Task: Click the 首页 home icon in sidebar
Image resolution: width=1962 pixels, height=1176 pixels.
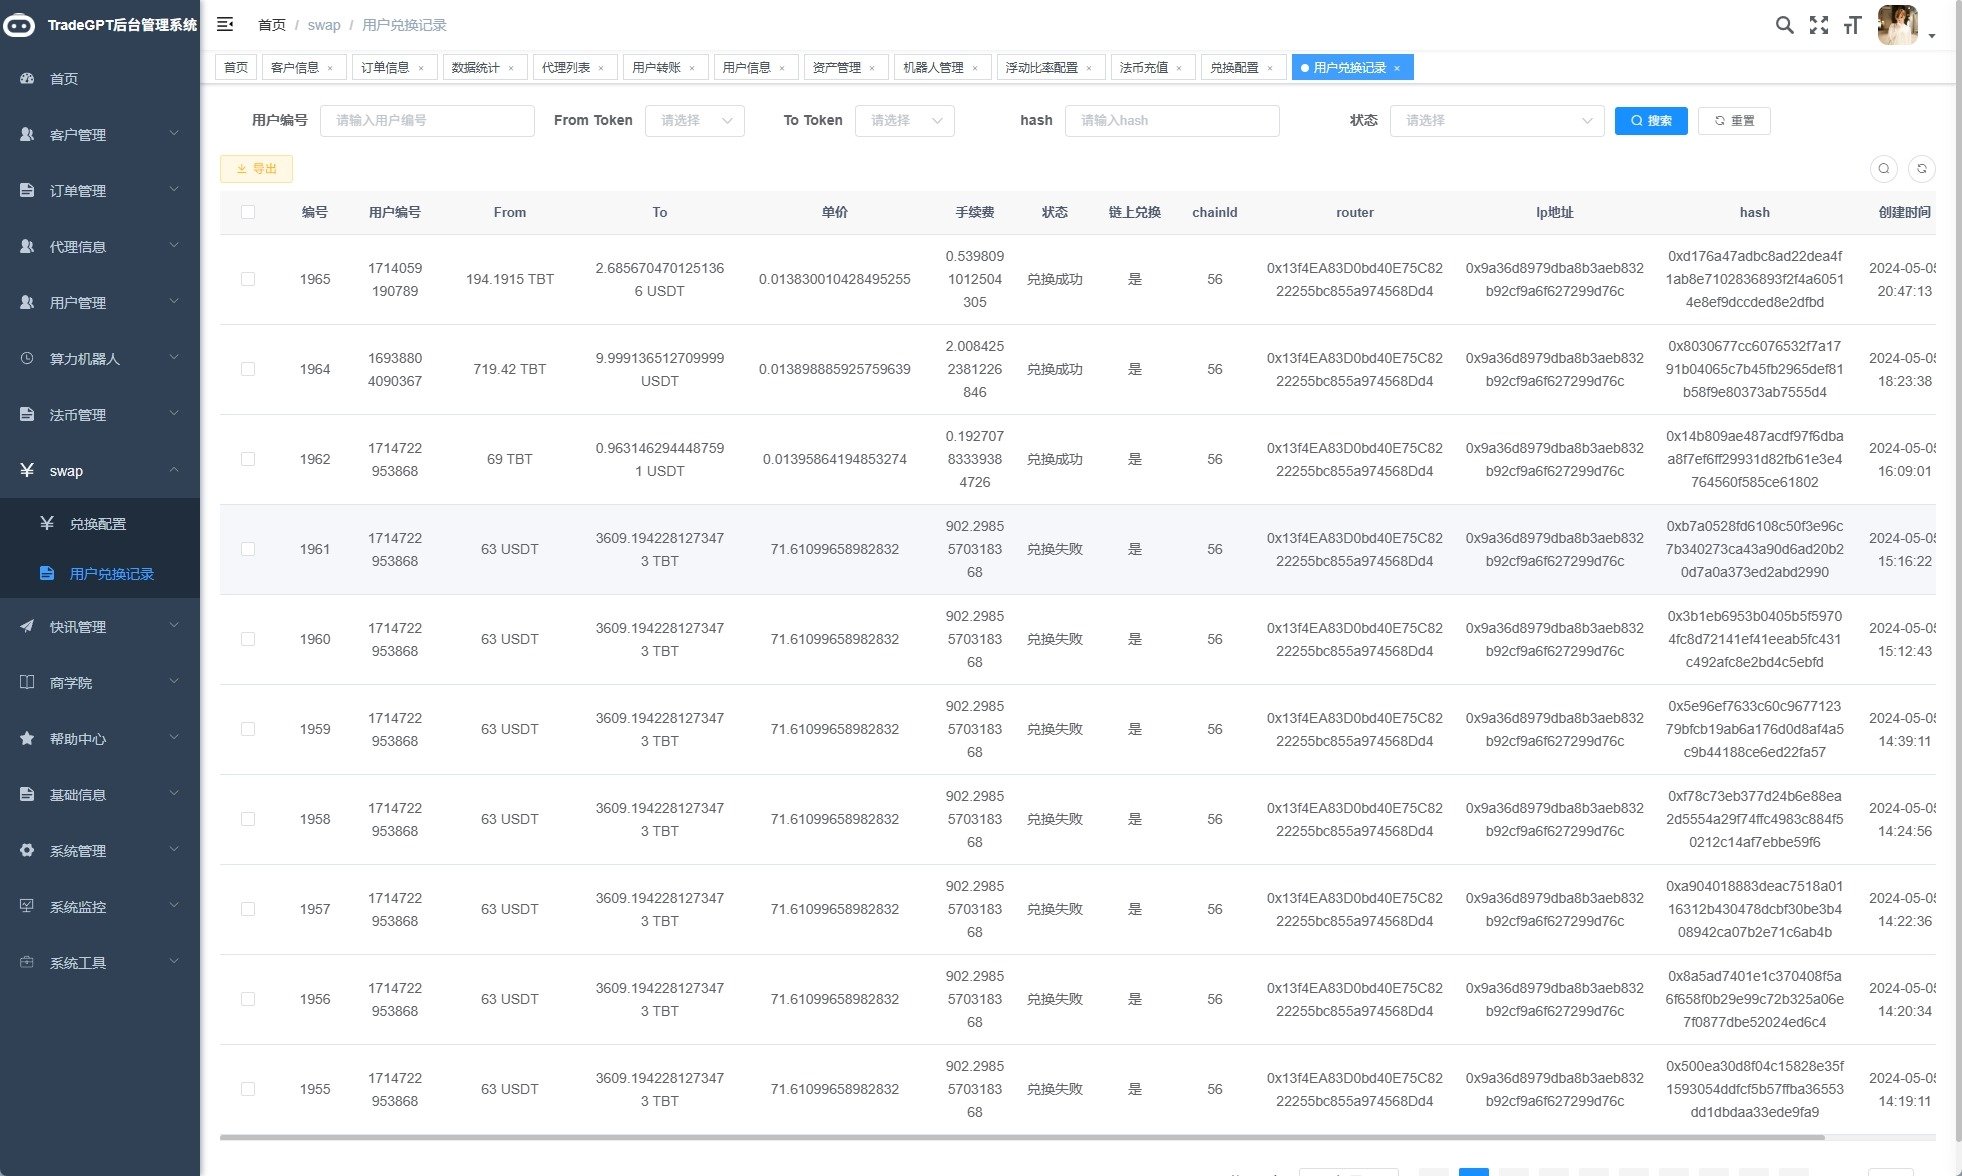Action: click(27, 78)
